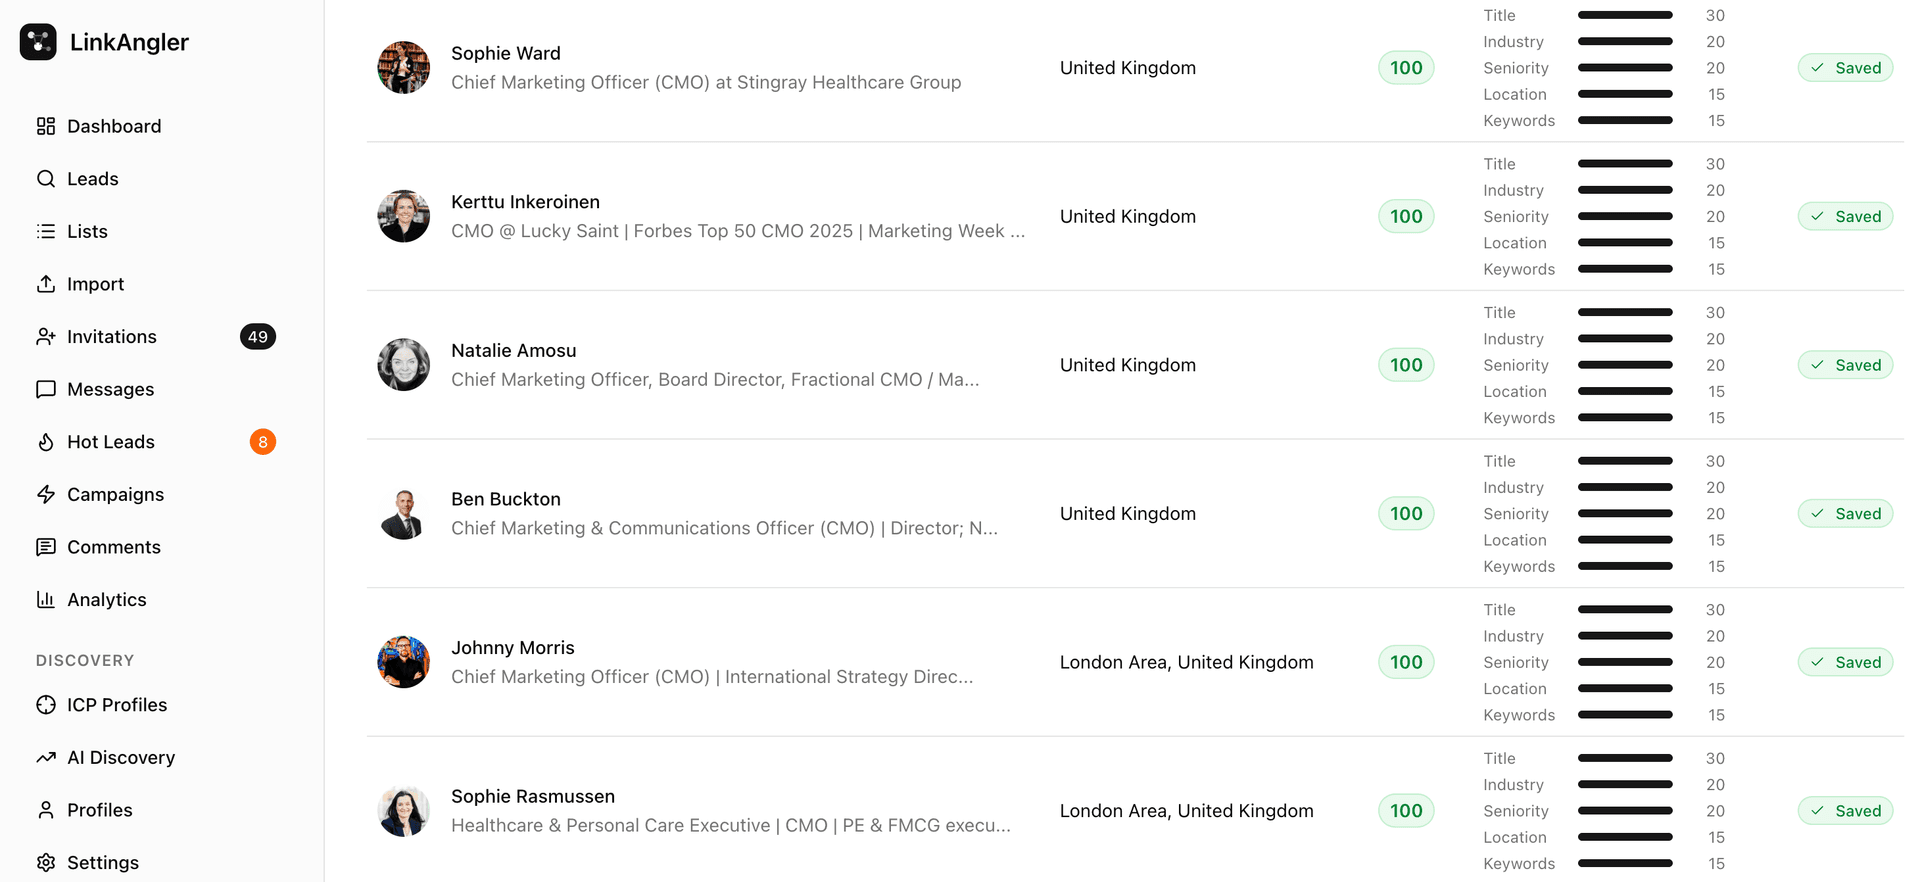Screen dimensions: 1920x882
Task: Click the Analytics bar chart icon
Action: [46, 600]
